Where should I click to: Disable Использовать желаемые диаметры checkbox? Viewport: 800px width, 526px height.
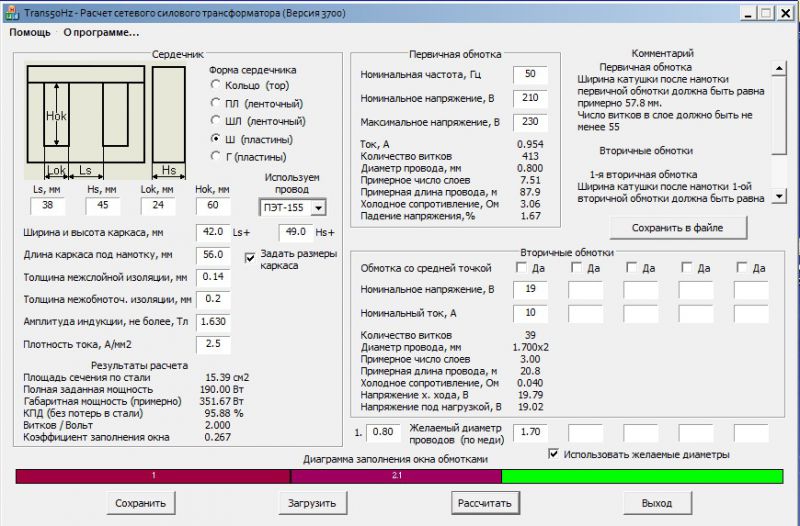pyautogui.click(x=554, y=454)
